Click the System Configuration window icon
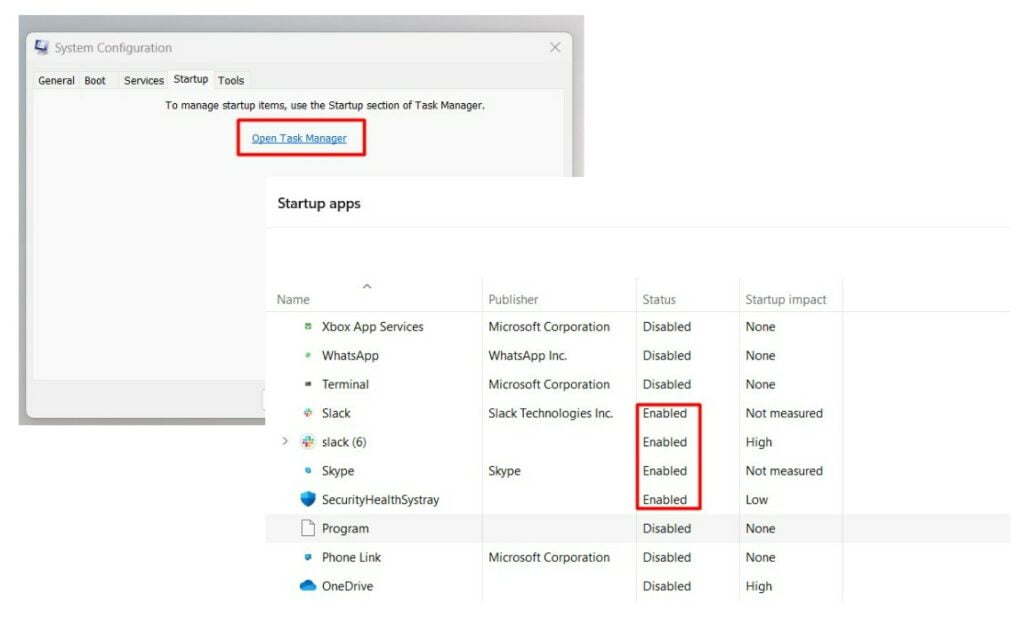The height and width of the screenshot is (618, 1024). [41, 46]
